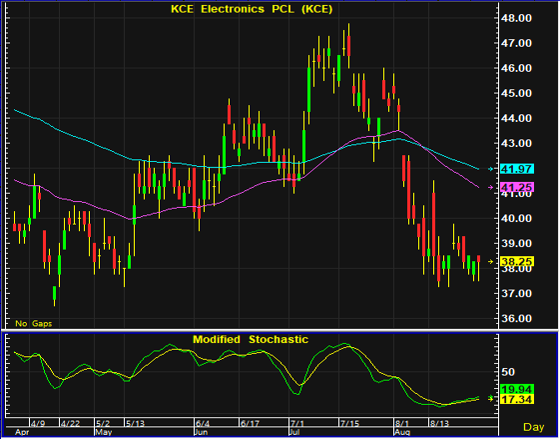
Task: Click the green 19.94 stochastic value label
Action: (517, 389)
